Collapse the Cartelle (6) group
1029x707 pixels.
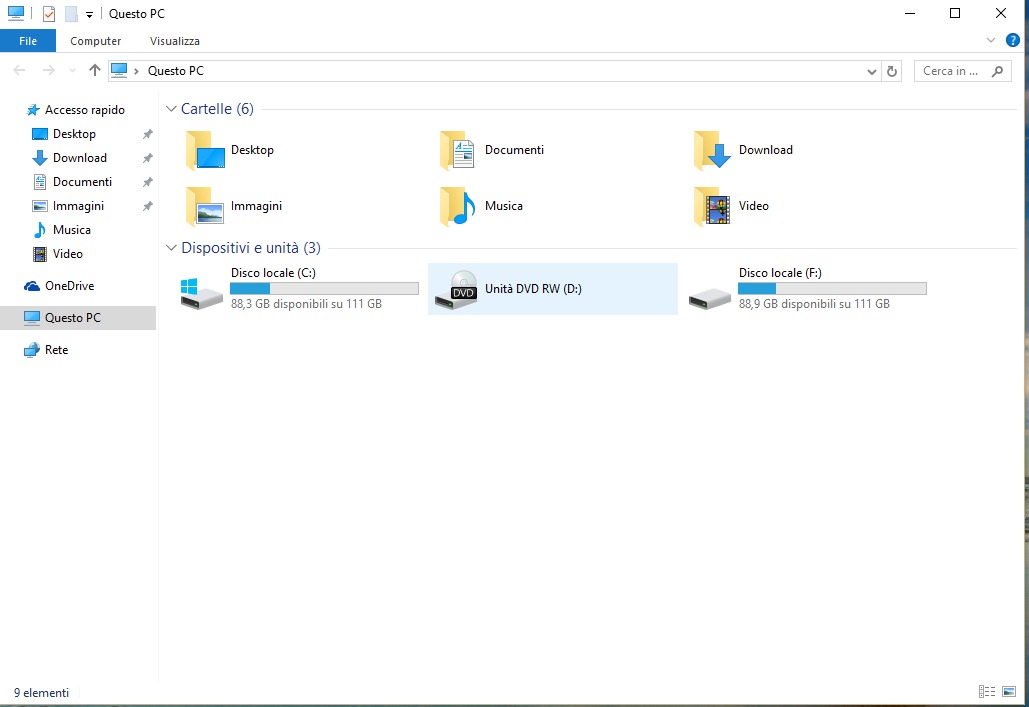coord(171,109)
